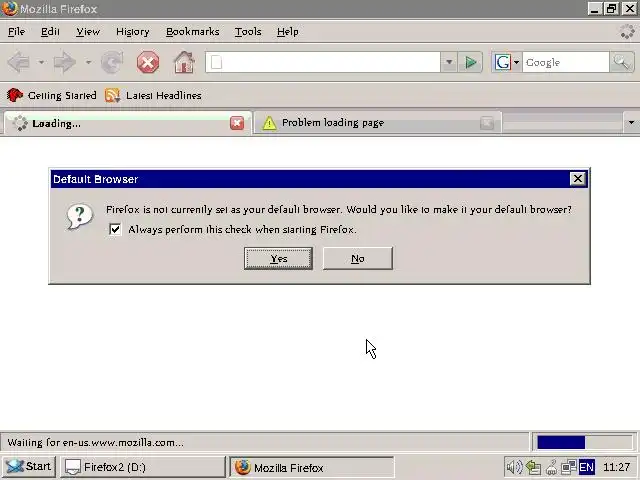Open the Latest Headlines feed bookmark
Screen dimensions: 640x480
pos(153,96)
